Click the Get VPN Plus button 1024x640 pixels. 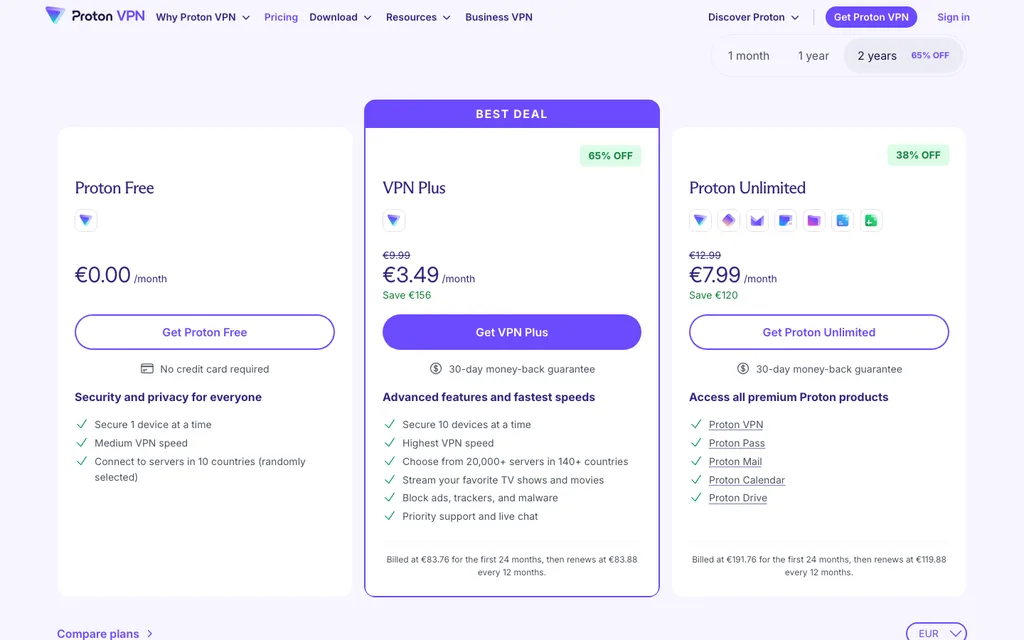point(512,332)
